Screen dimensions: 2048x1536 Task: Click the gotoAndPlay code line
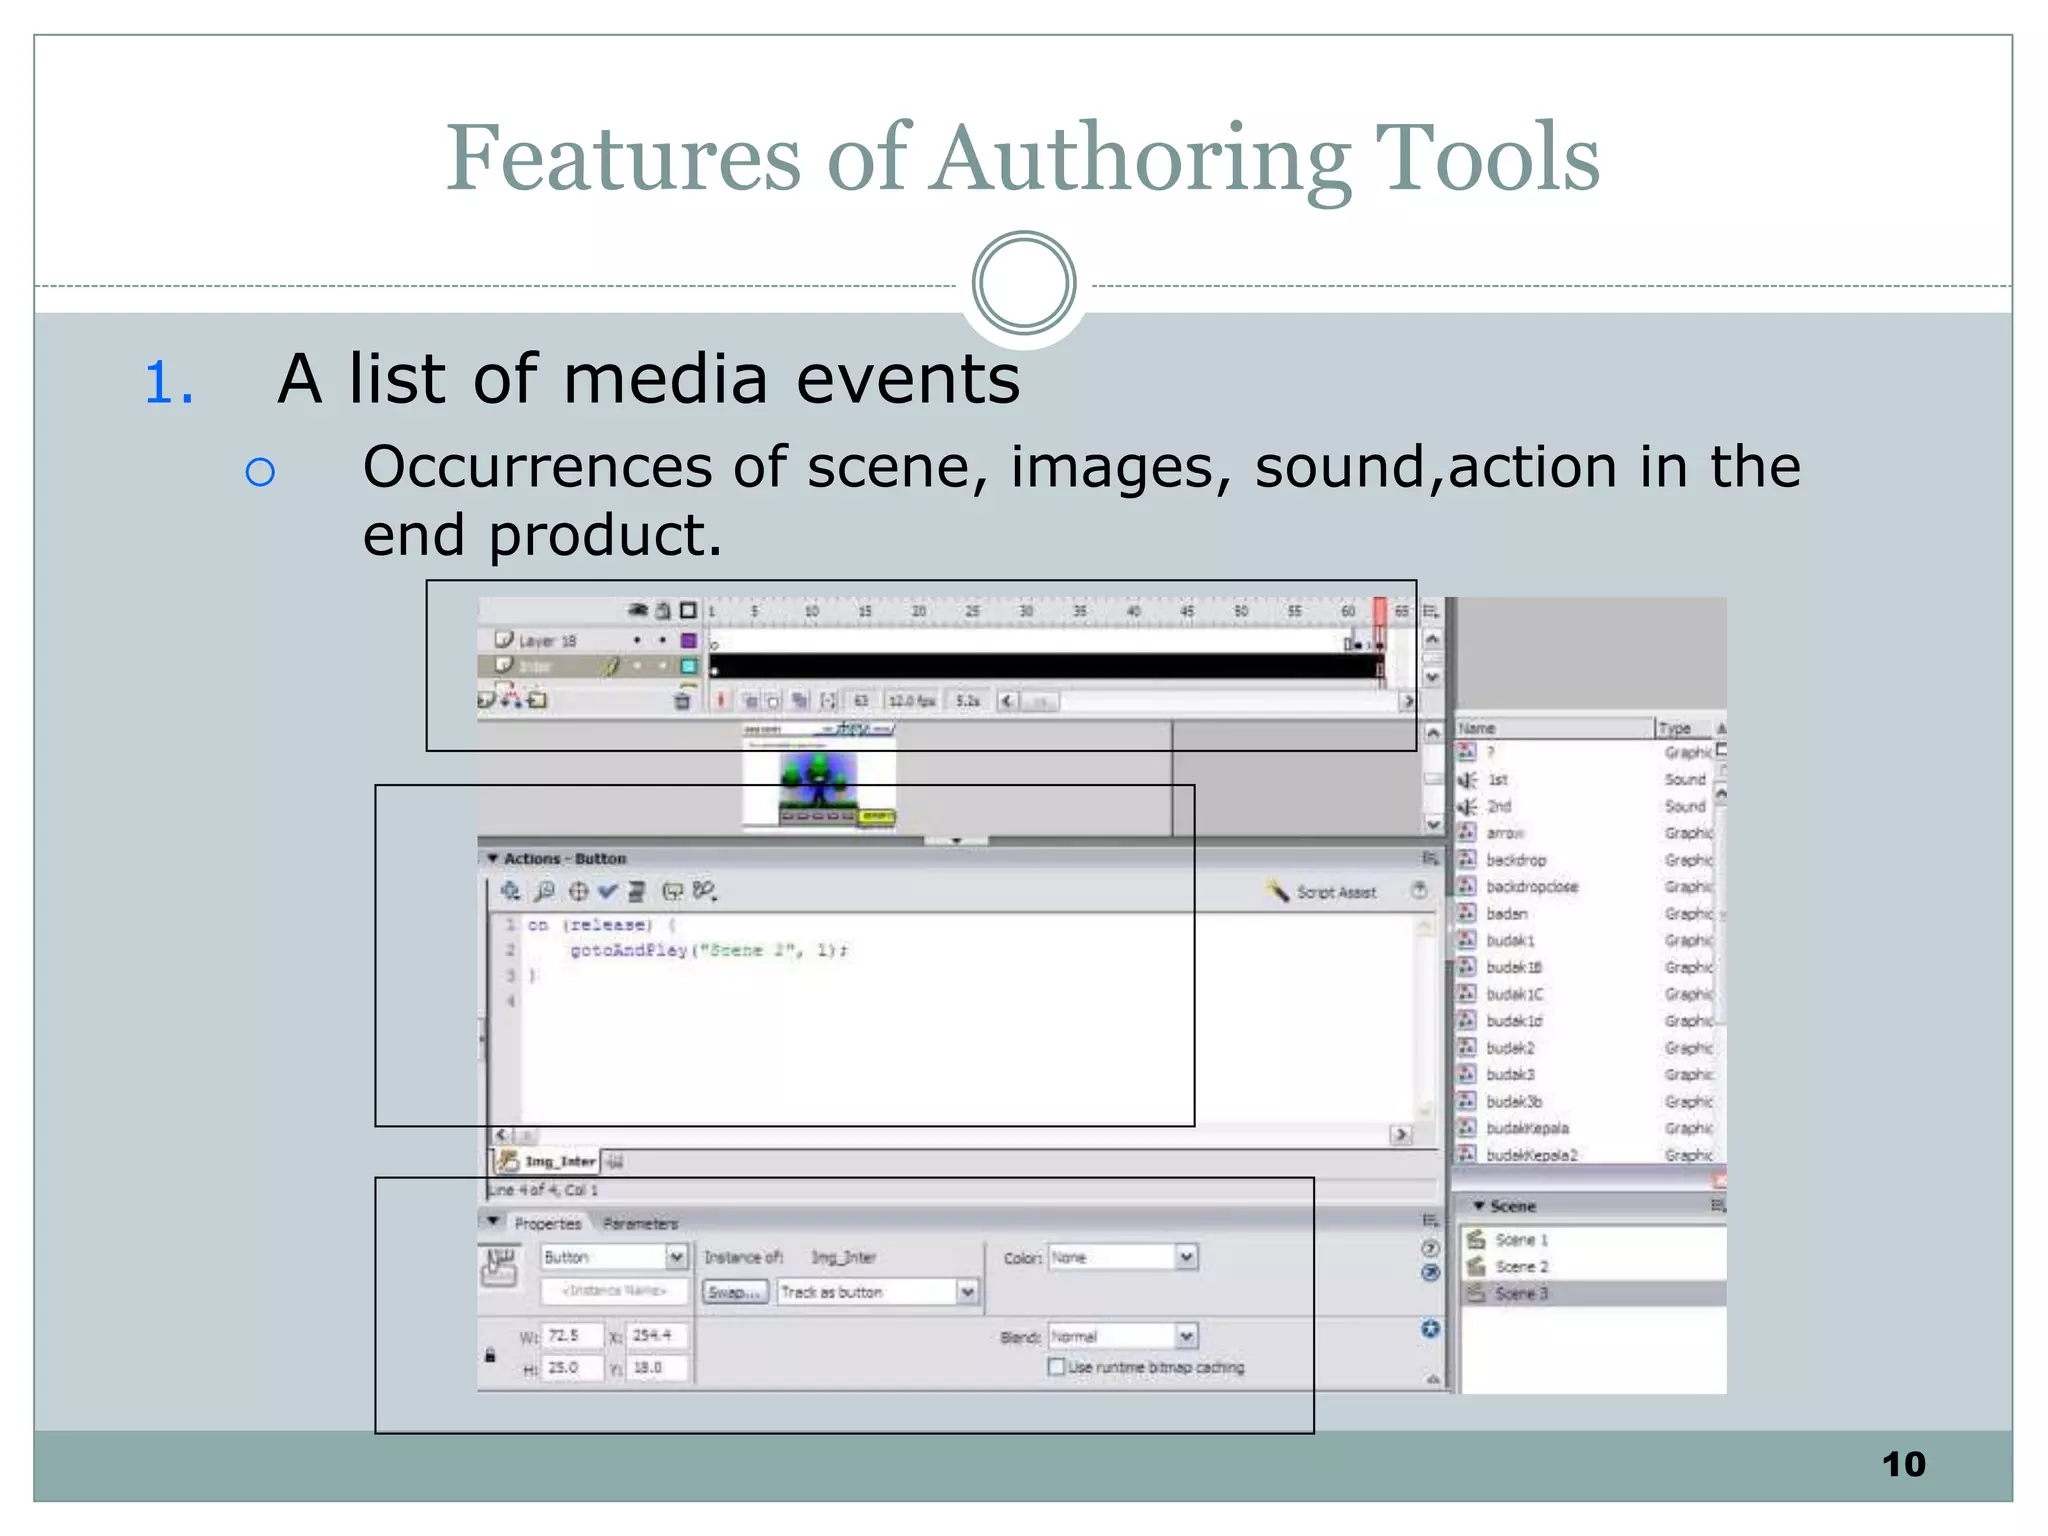(x=709, y=950)
